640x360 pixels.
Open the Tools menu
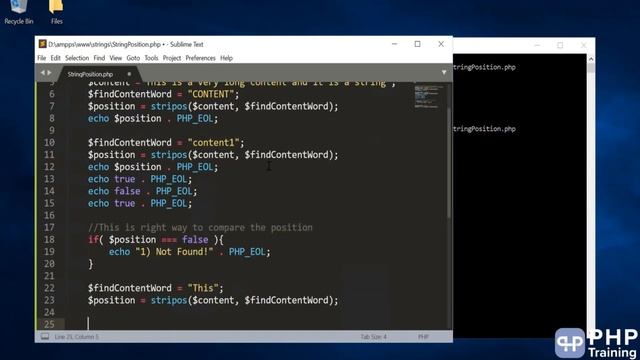(x=151, y=58)
